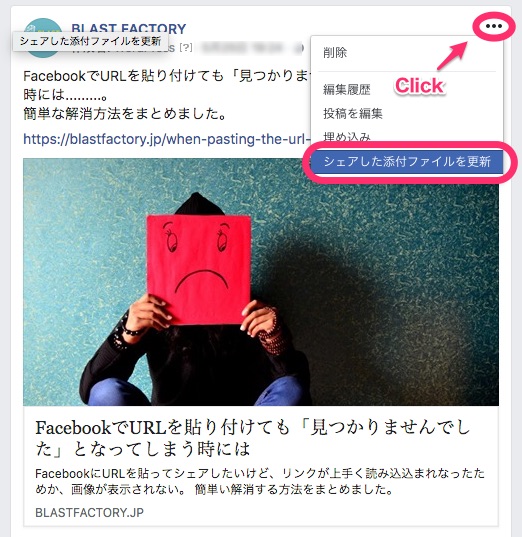Click the post text 簡単な解消方法をまとめました
The image size is (522, 537).
pyautogui.click(x=125, y=114)
